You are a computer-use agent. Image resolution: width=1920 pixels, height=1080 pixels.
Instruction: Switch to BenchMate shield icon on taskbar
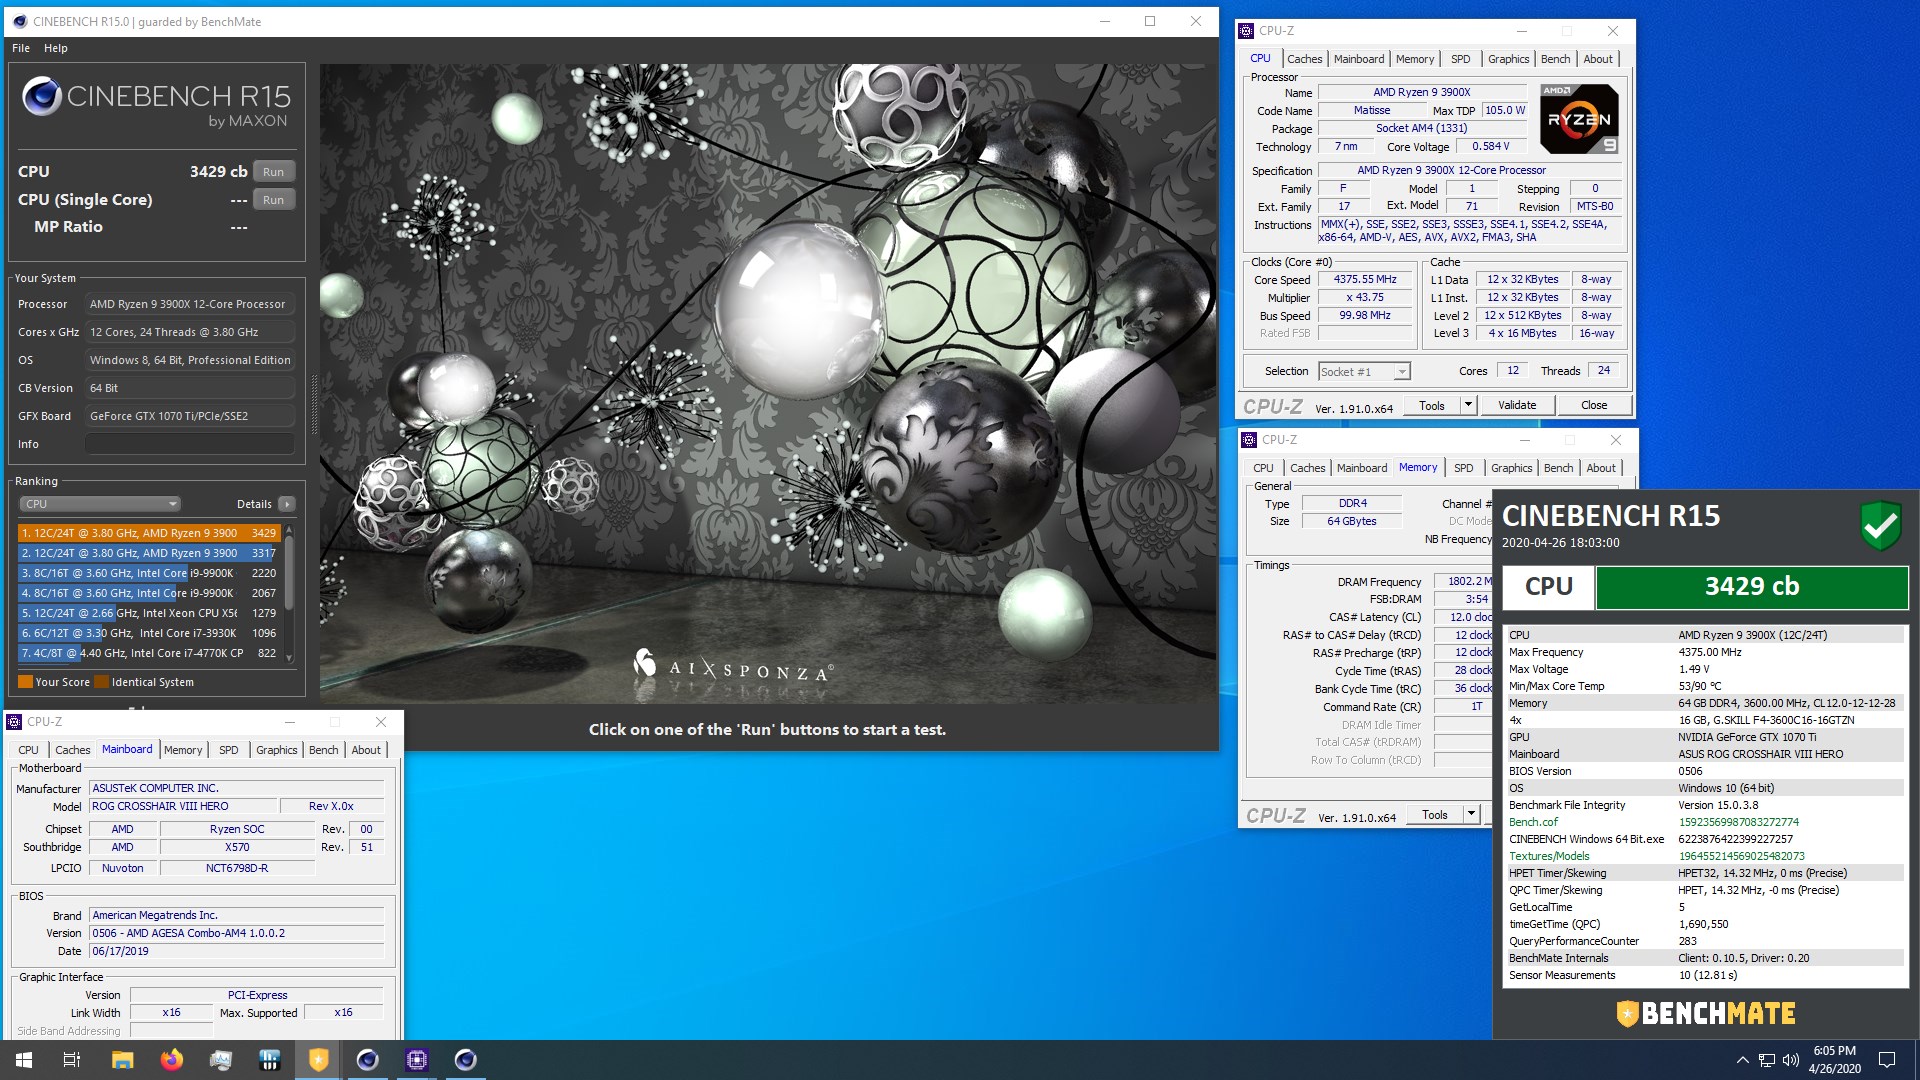(318, 1060)
